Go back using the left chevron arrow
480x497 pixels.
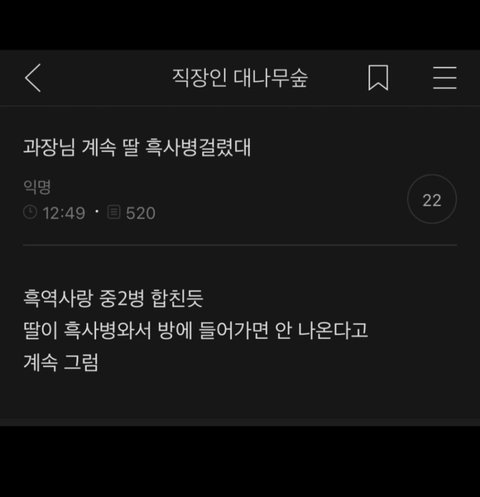click(33, 78)
